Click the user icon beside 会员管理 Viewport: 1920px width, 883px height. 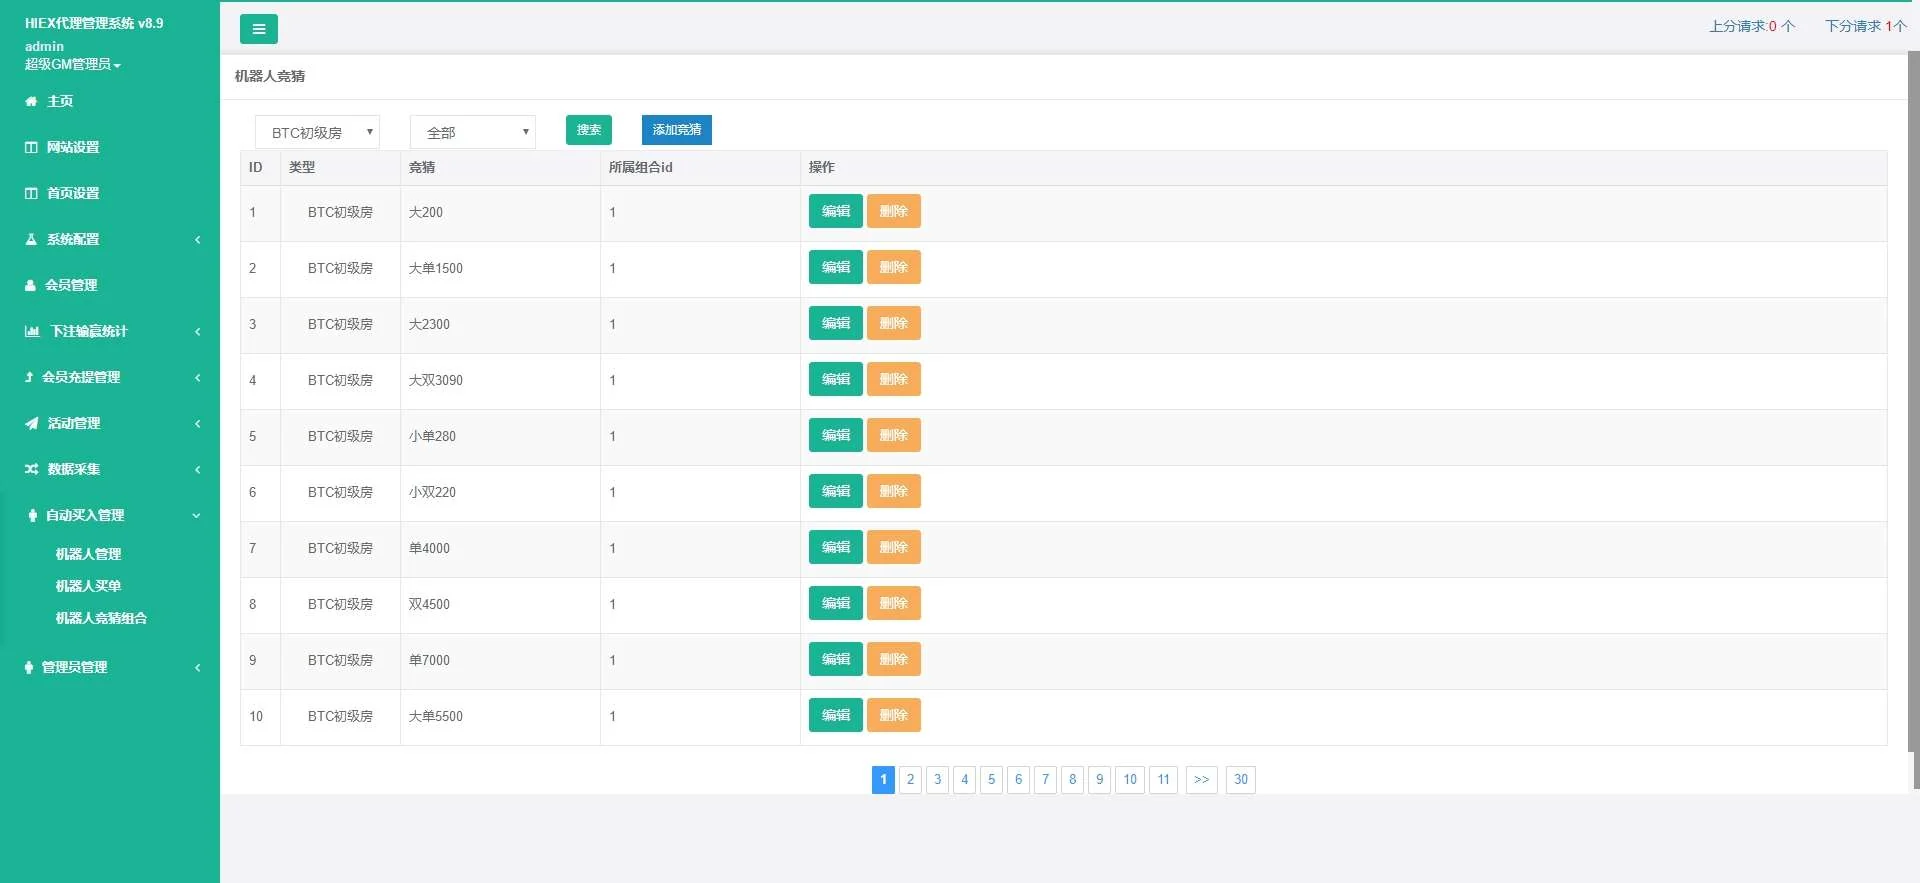30,285
